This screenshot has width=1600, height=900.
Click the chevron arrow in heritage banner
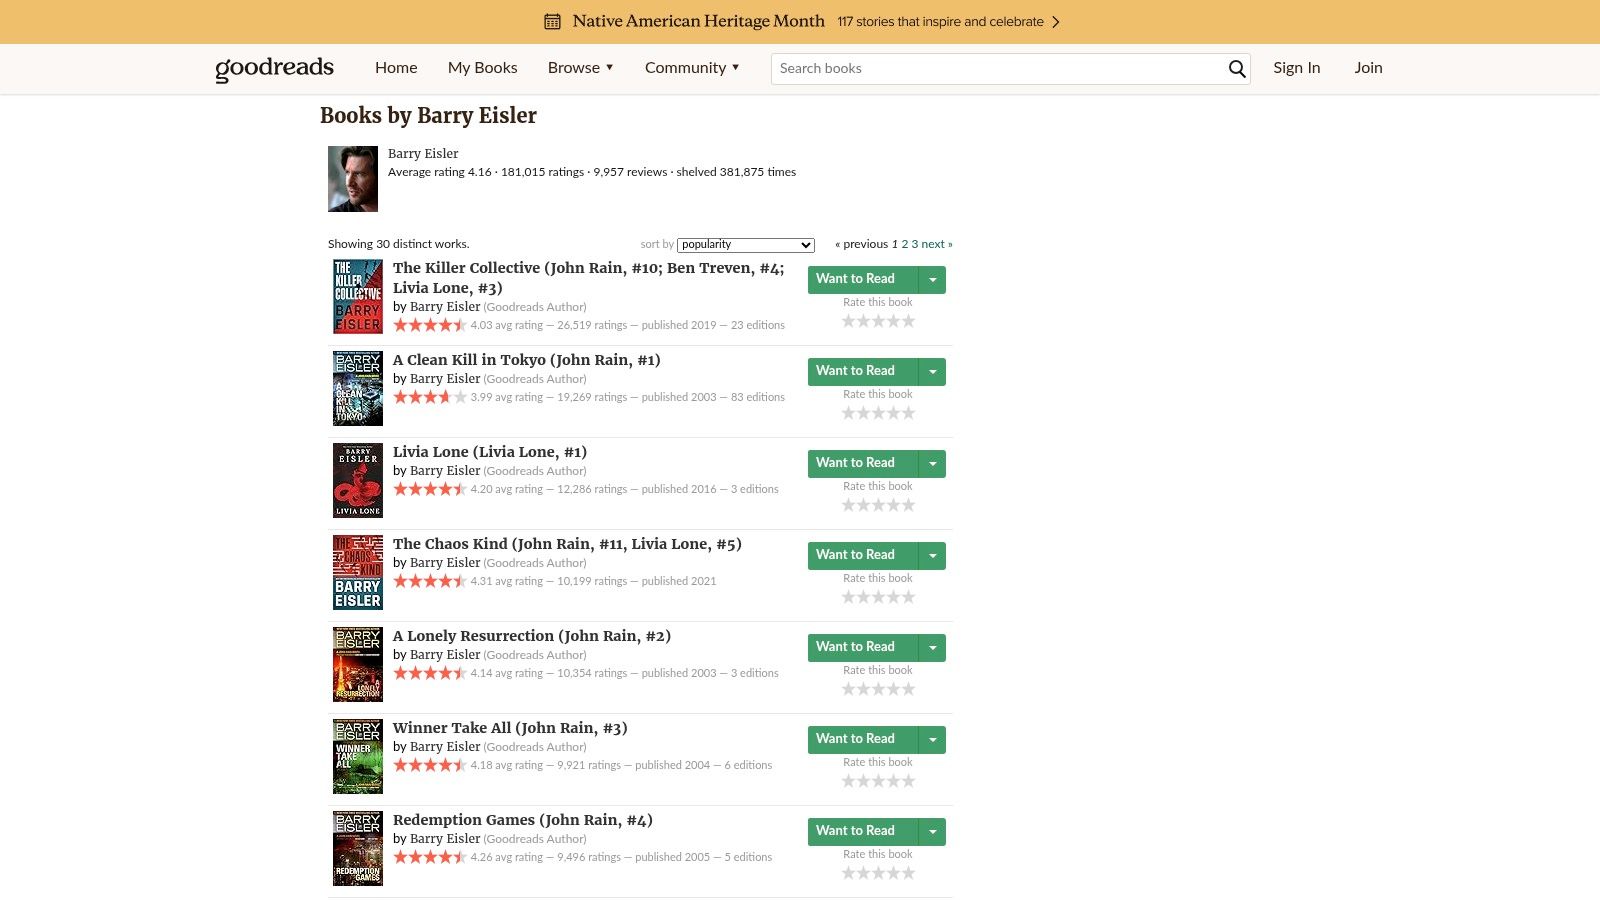click(1055, 21)
